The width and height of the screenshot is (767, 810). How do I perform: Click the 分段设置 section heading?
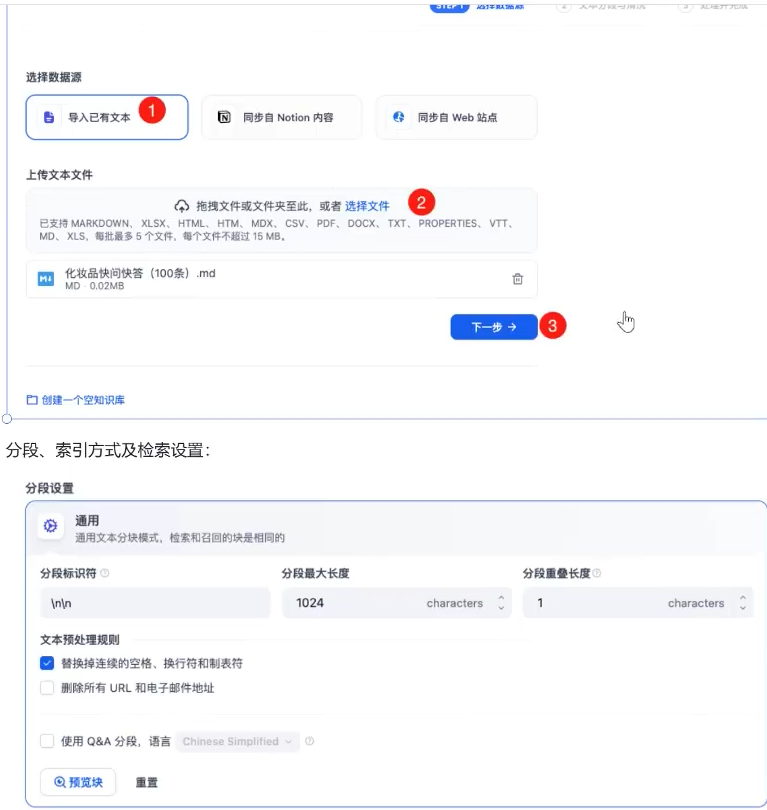click(x=50, y=488)
